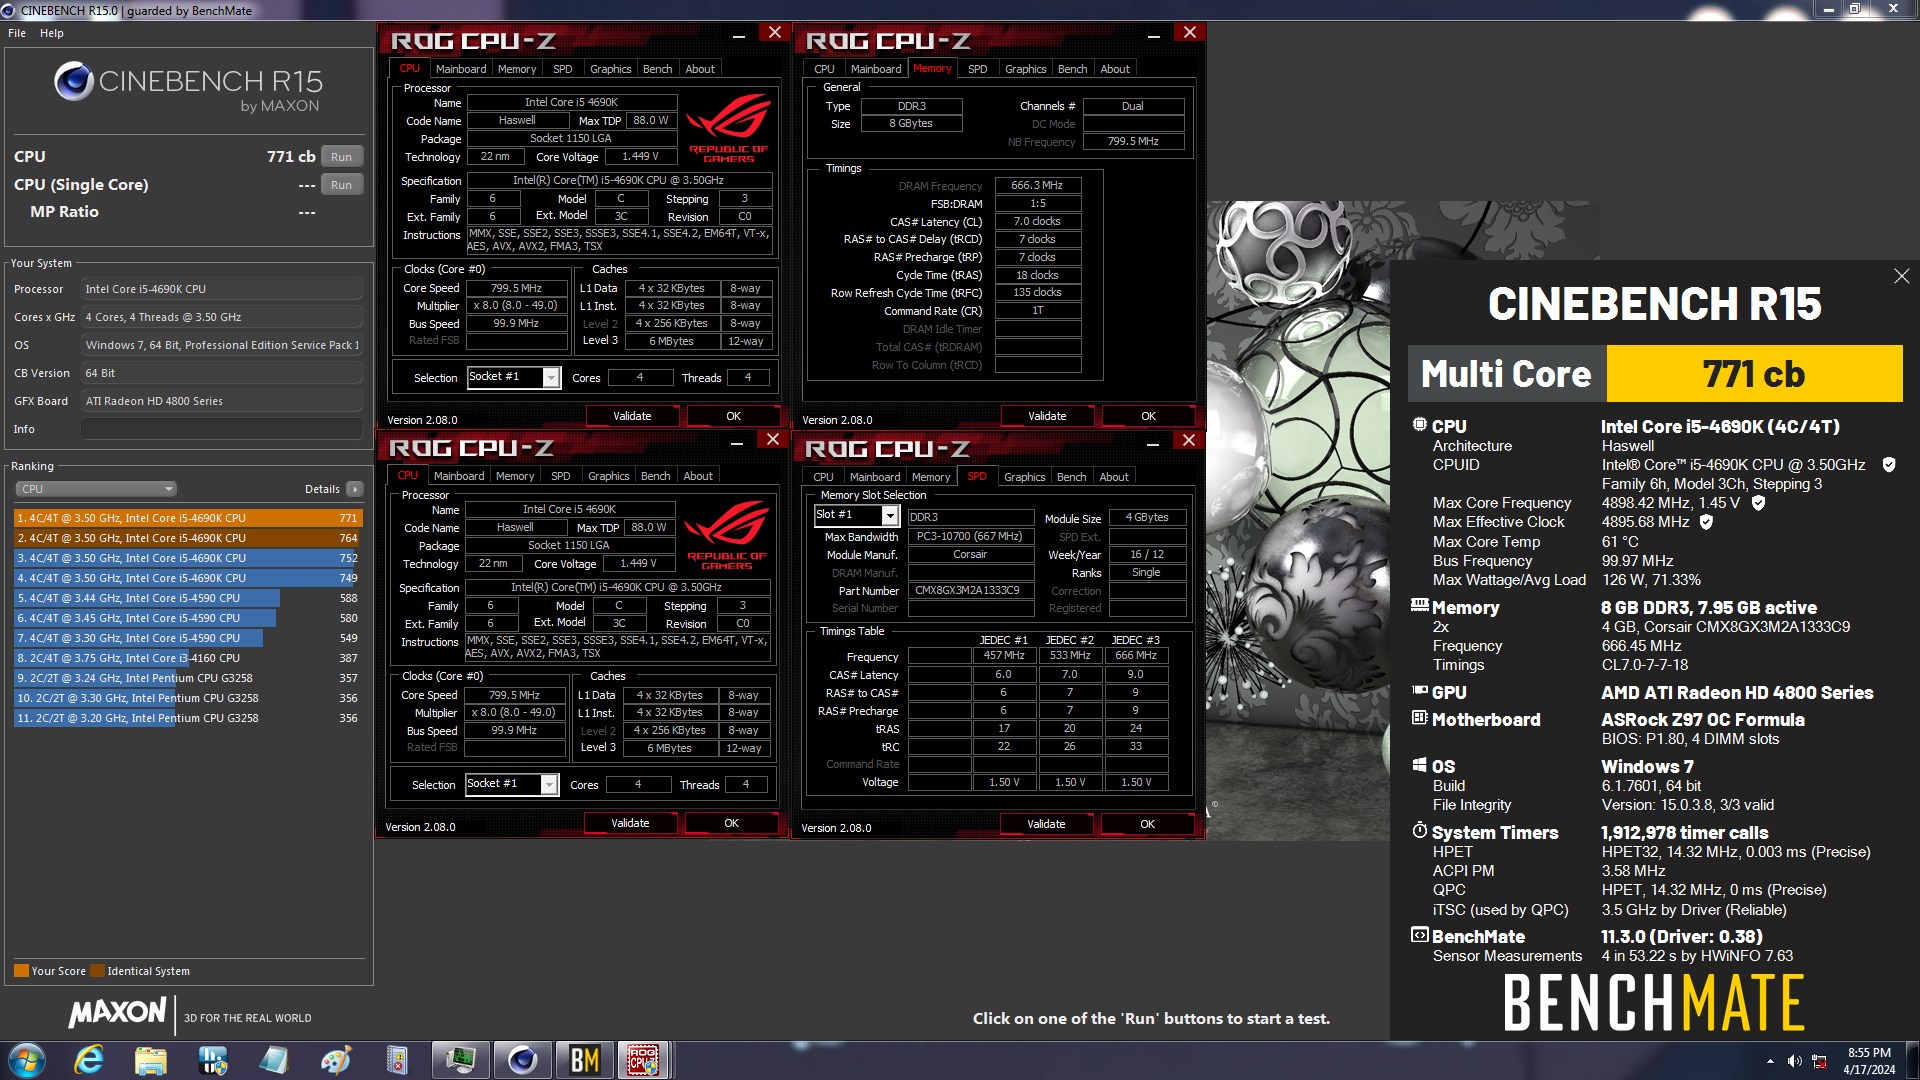Show hidden tray icons arrow
The height and width of the screenshot is (1080, 1920).
coord(1770,1061)
